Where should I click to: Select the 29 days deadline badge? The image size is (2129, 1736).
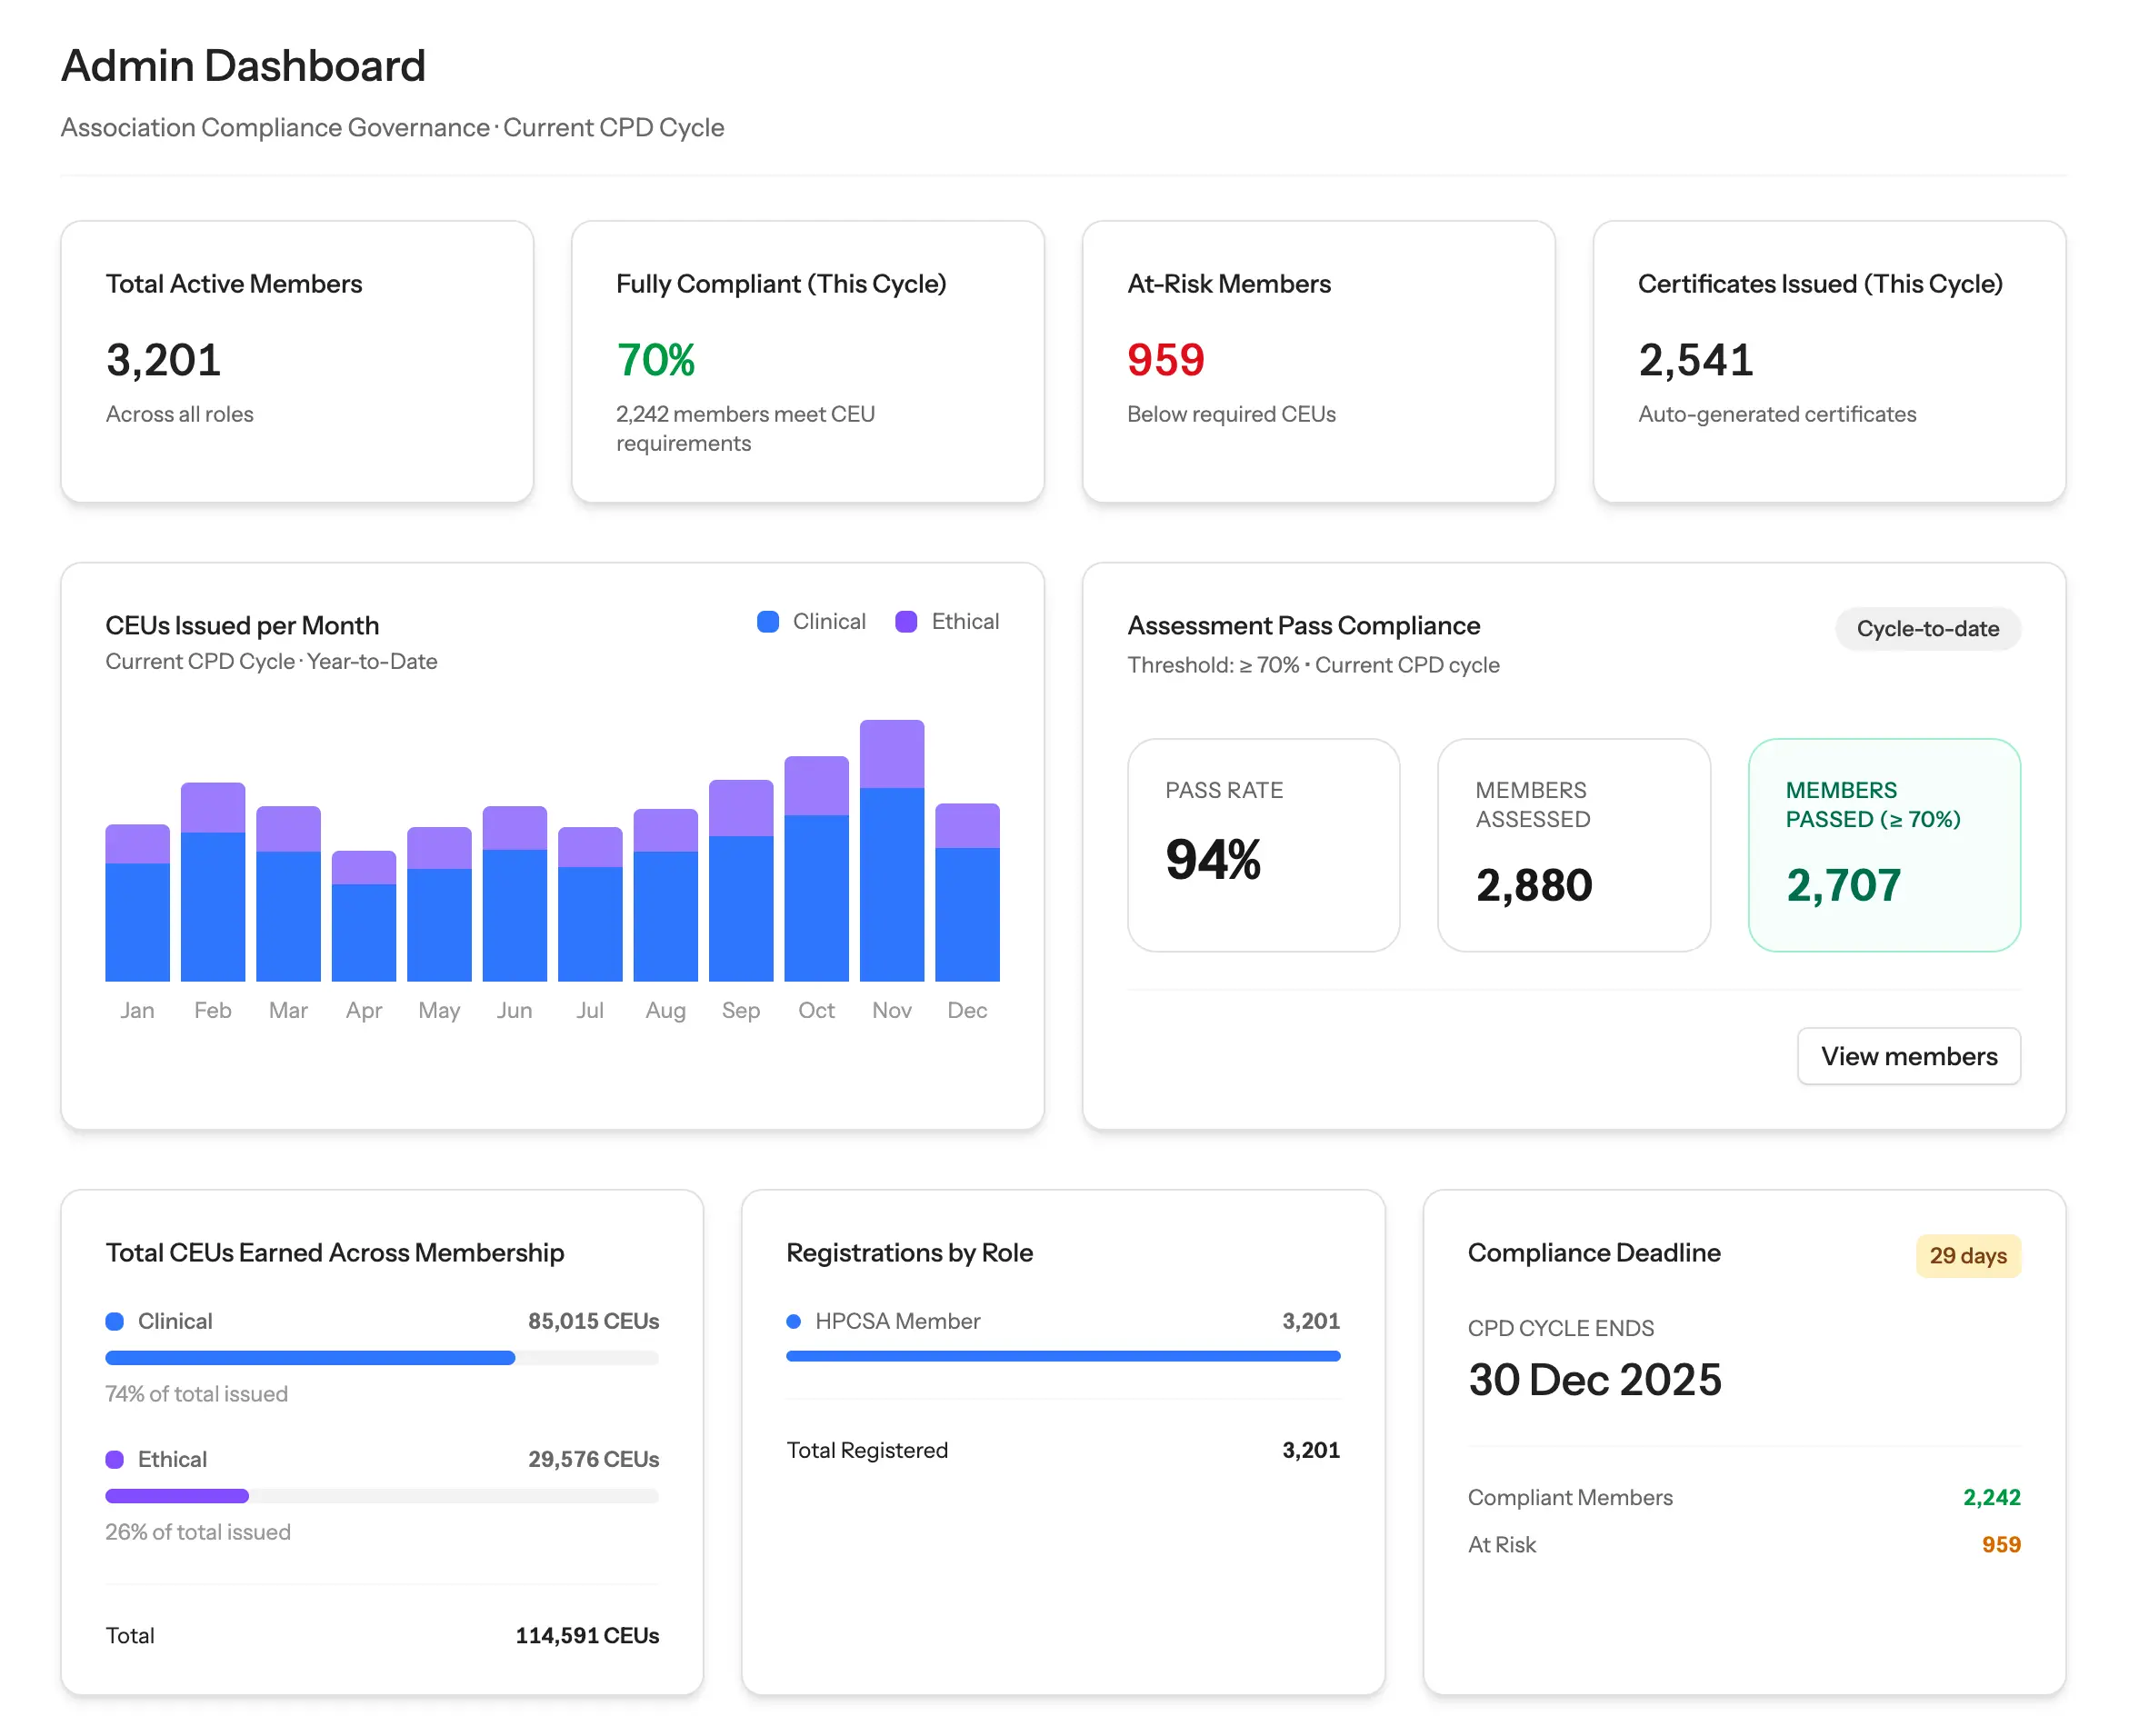tap(1967, 1255)
